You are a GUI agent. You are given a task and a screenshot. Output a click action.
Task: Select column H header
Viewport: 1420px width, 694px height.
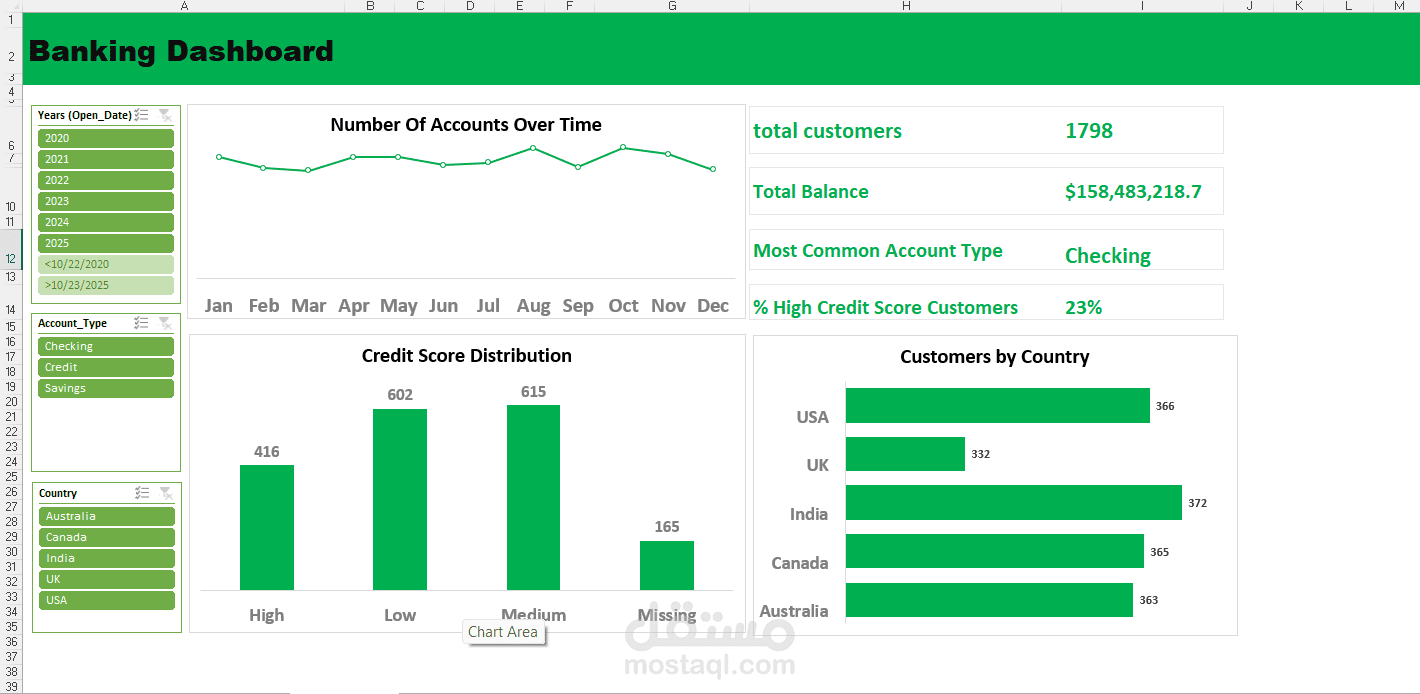pos(906,6)
